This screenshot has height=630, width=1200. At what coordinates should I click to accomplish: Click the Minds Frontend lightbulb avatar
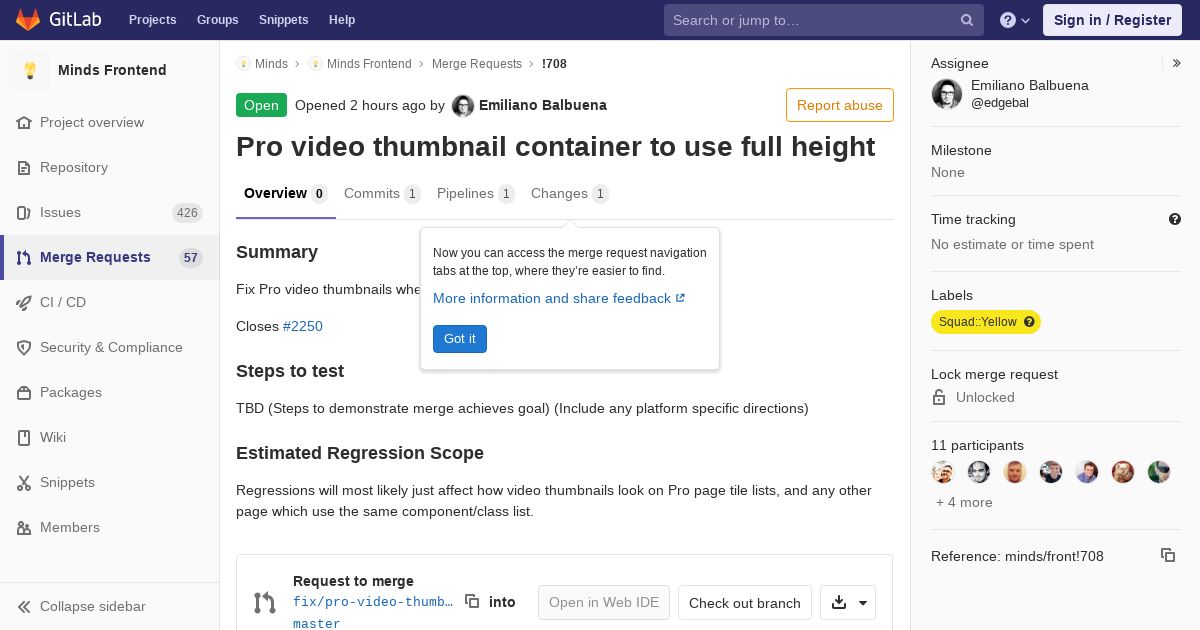pos(30,70)
